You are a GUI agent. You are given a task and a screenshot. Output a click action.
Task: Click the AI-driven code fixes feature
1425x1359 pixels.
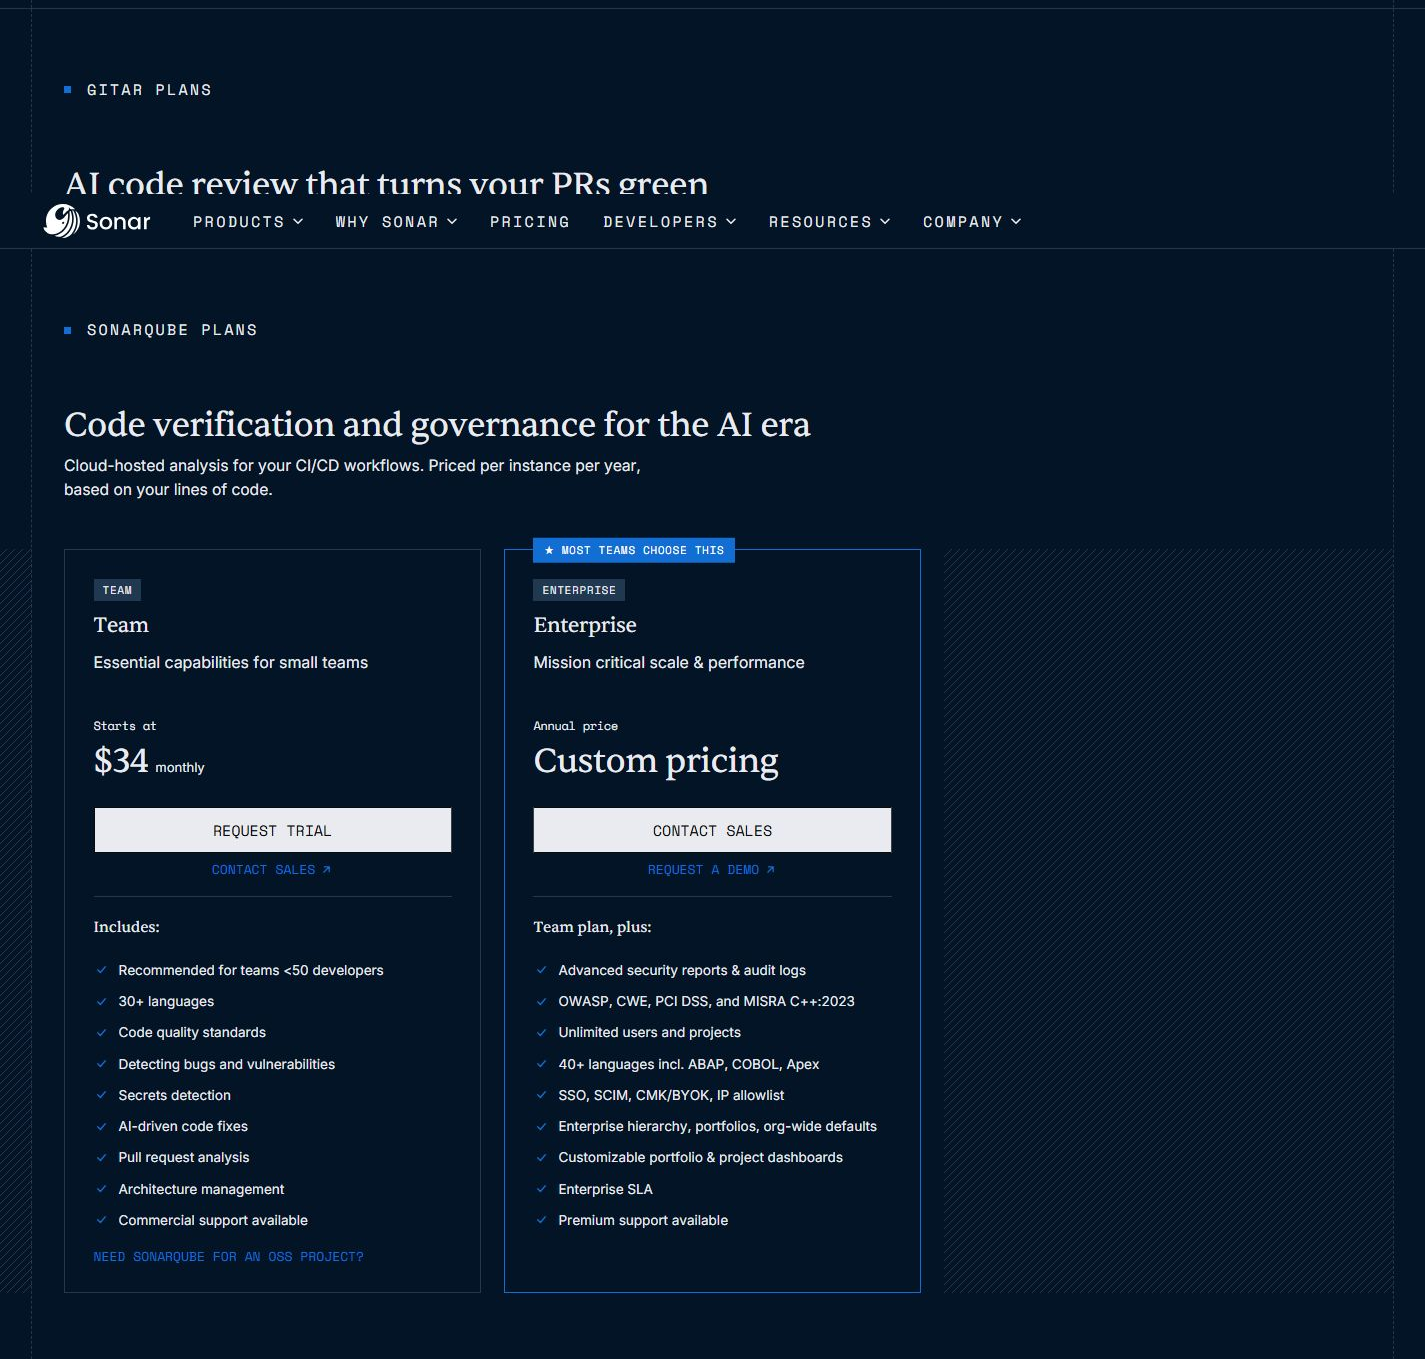click(183, 1126)
